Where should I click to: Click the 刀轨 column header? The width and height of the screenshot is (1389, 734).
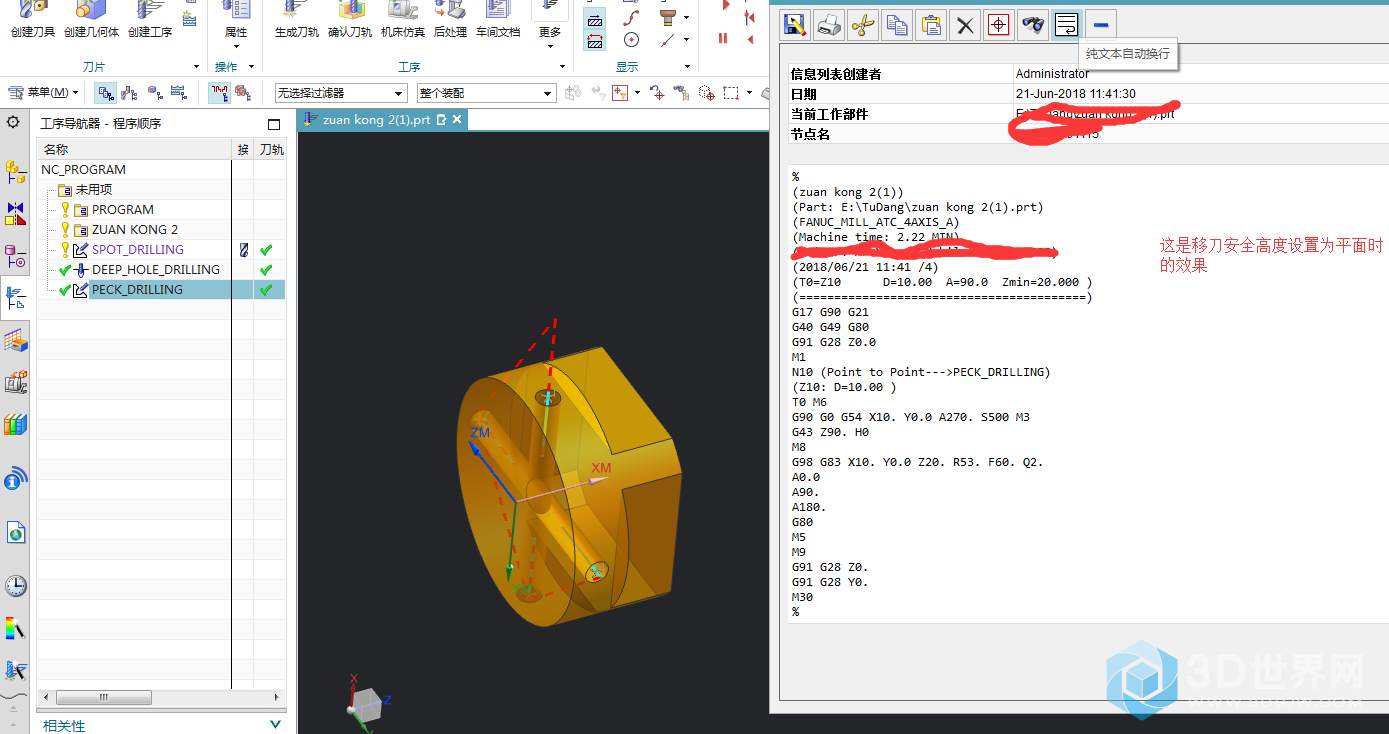click(x=271, y=150)
